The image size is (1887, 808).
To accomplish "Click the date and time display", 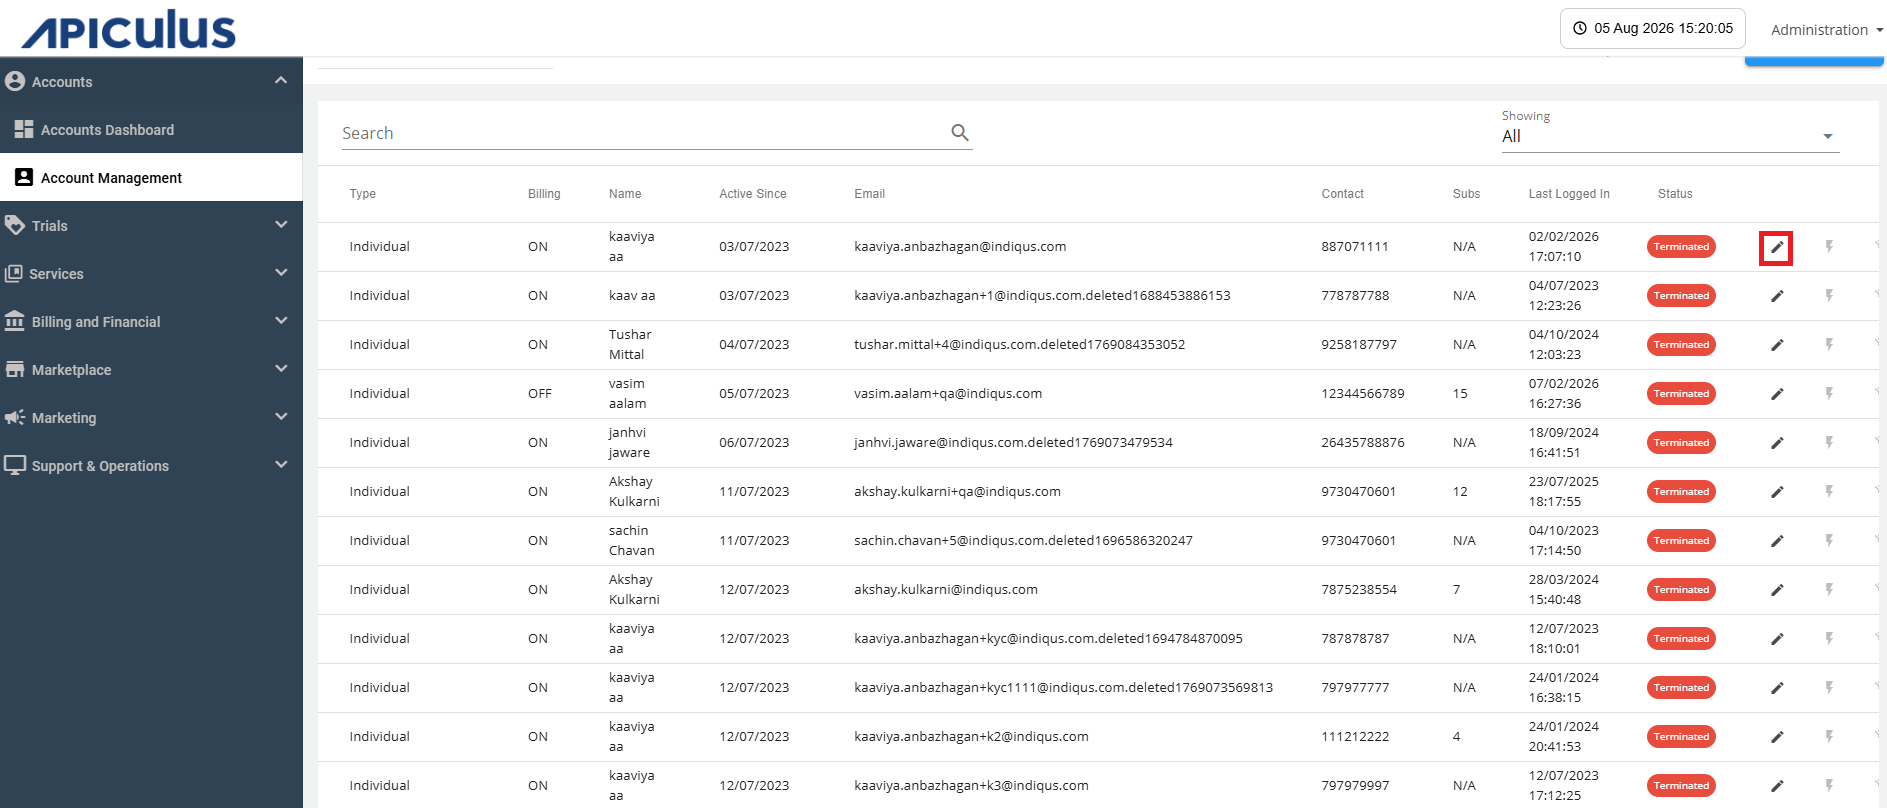I will (x=1653, y=28).
